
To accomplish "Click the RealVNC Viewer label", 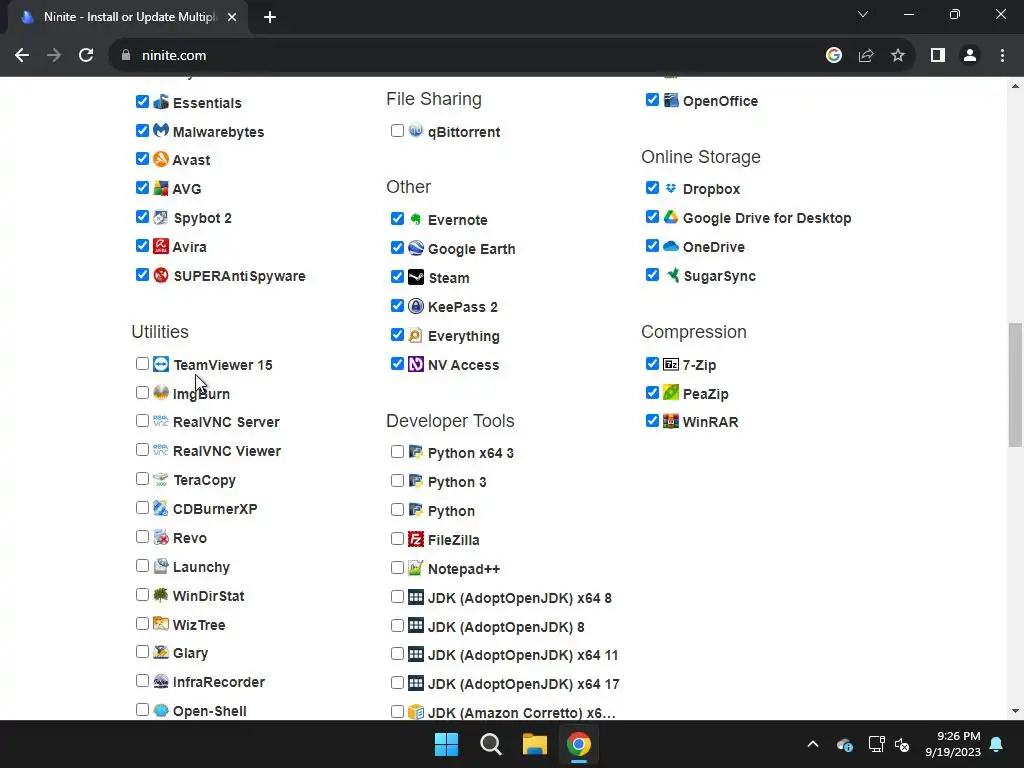I will pyautogui.click(x=227, y=451).
